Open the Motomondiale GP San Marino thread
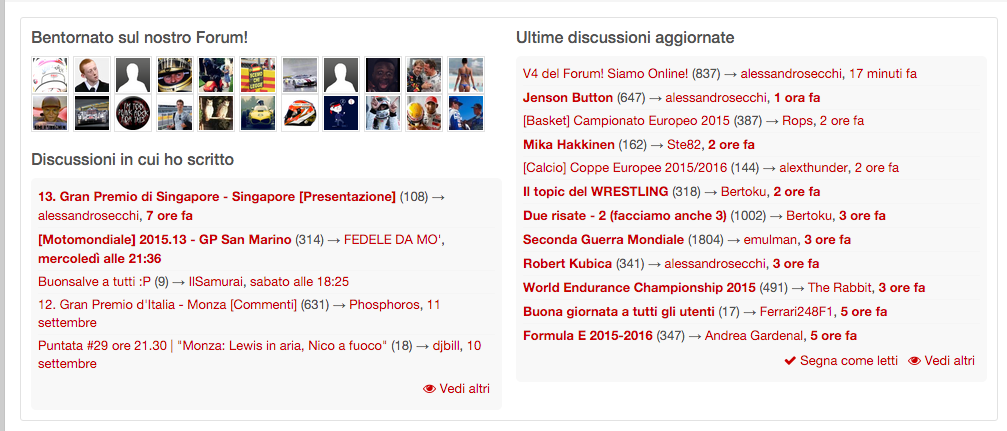Image resolution: width=1007 pixels, height=431 pixels. tap(164, 240)
